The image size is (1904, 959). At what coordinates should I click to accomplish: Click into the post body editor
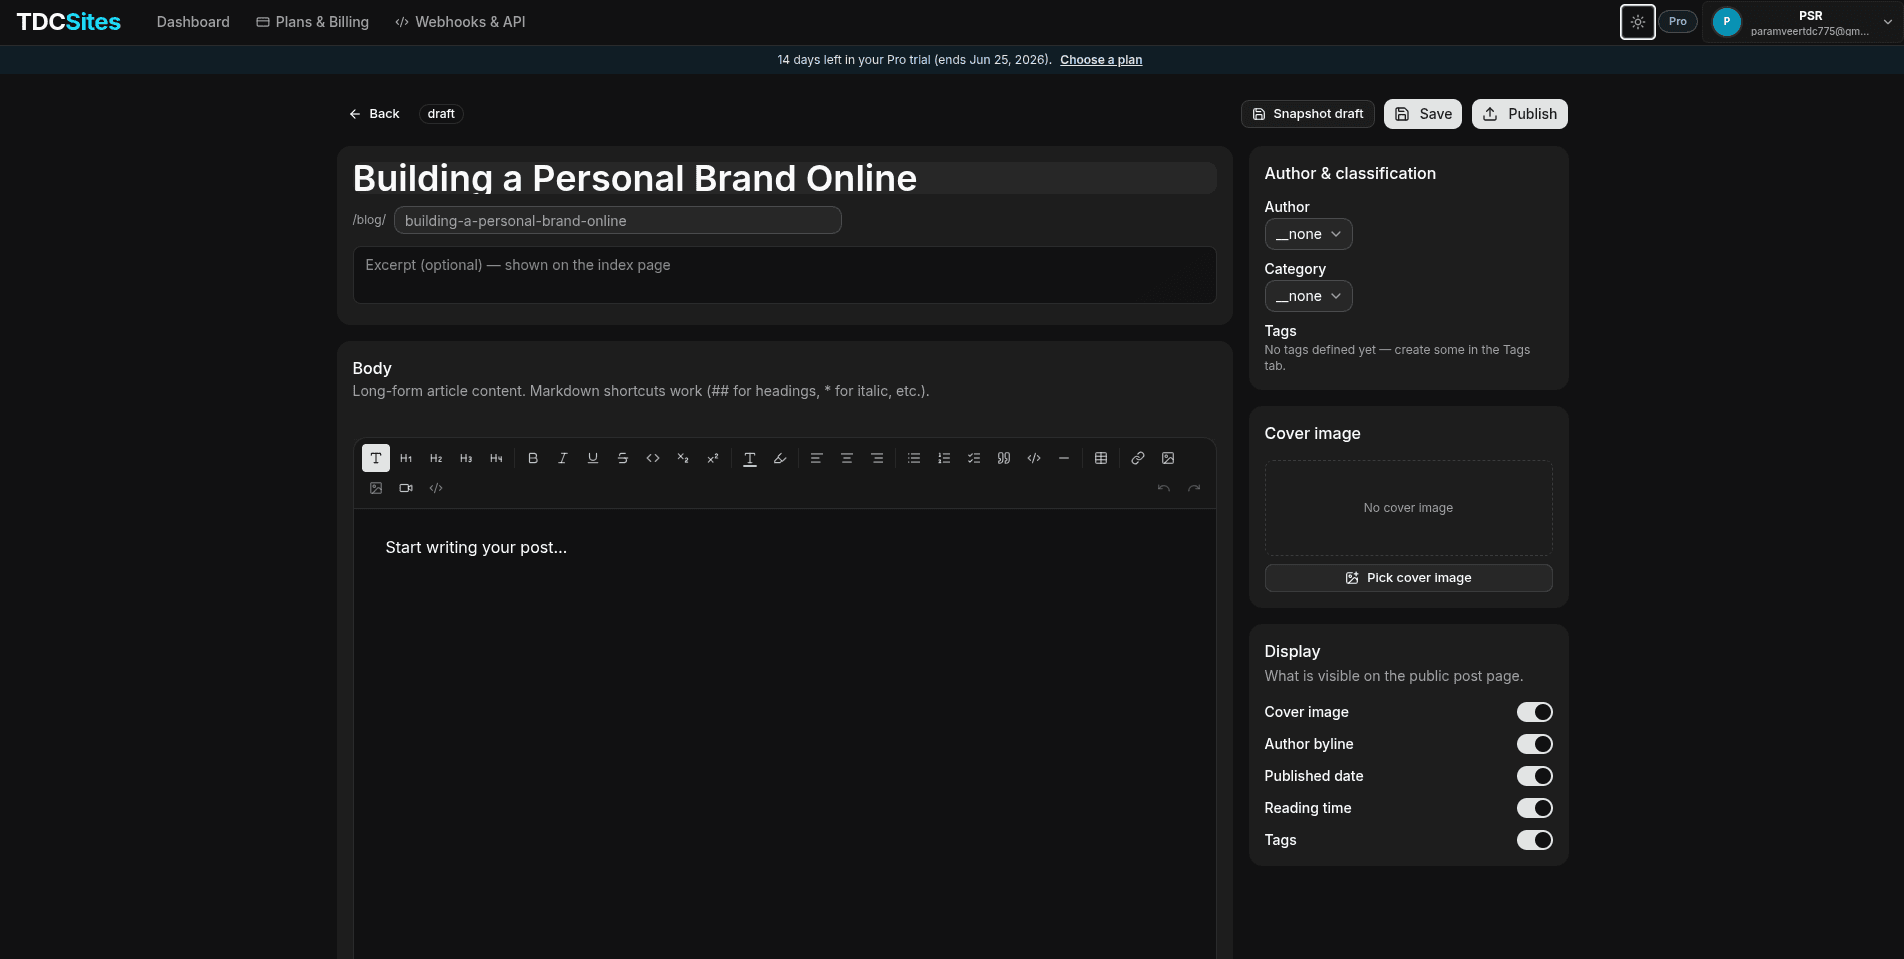[784, 735]
